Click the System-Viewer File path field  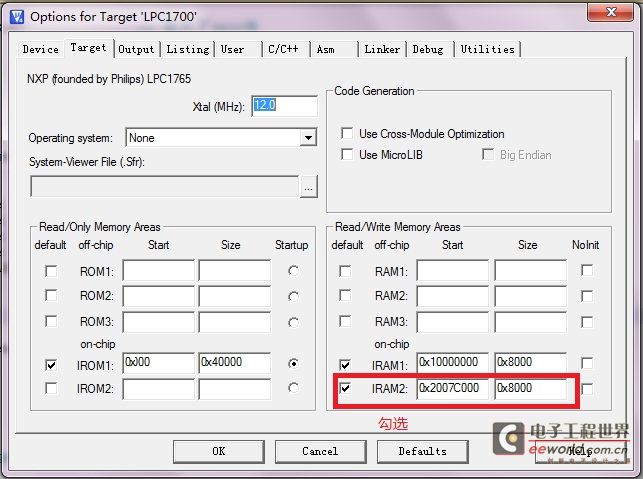164,186
